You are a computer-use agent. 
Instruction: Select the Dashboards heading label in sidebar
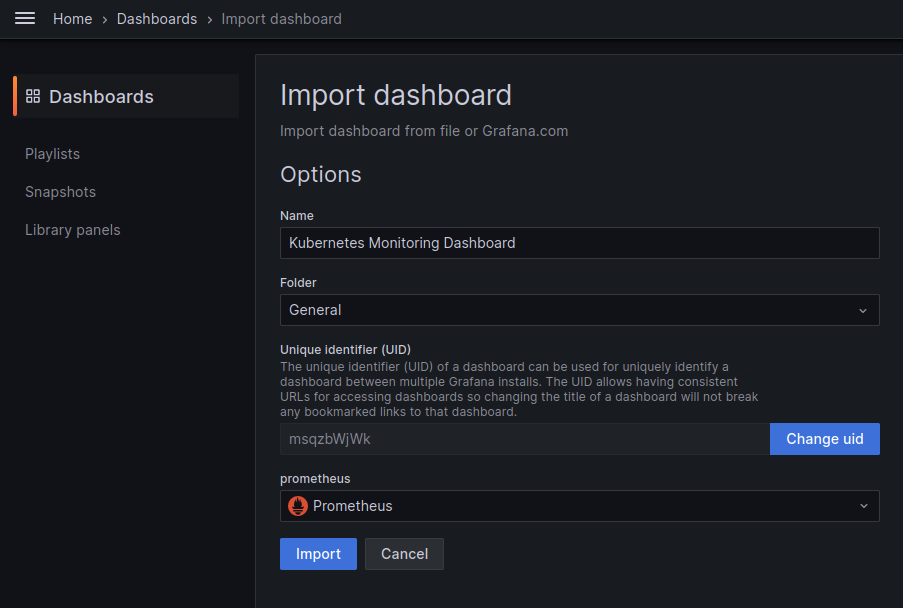[101, 97]
